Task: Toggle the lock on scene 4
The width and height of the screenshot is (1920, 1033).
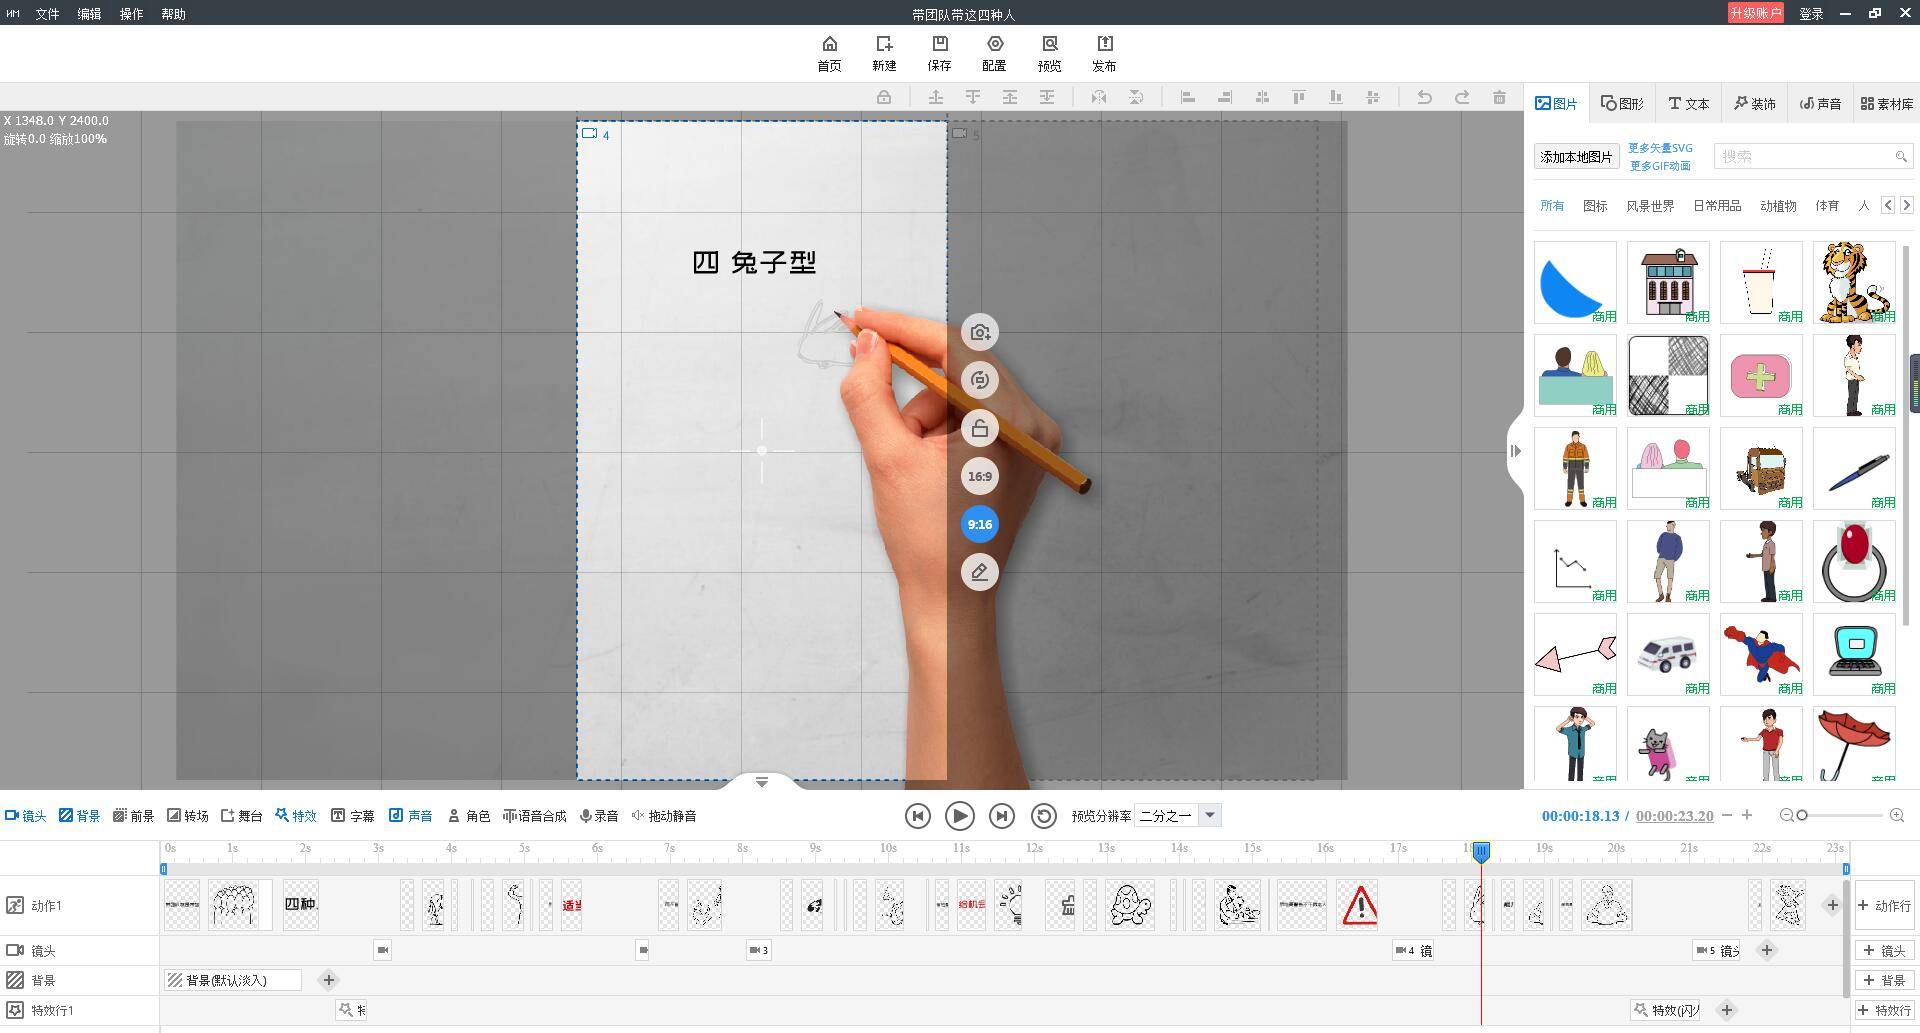Action: click(979, 428)
